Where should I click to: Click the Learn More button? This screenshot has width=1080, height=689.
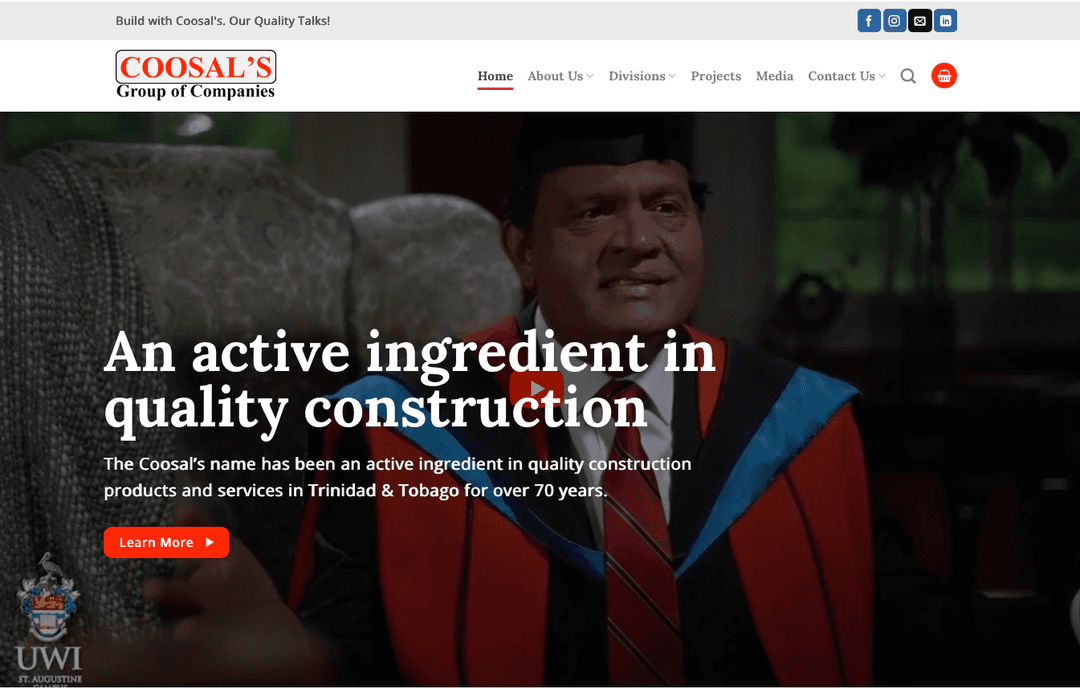pyautogui.click(x=166, y=542)
